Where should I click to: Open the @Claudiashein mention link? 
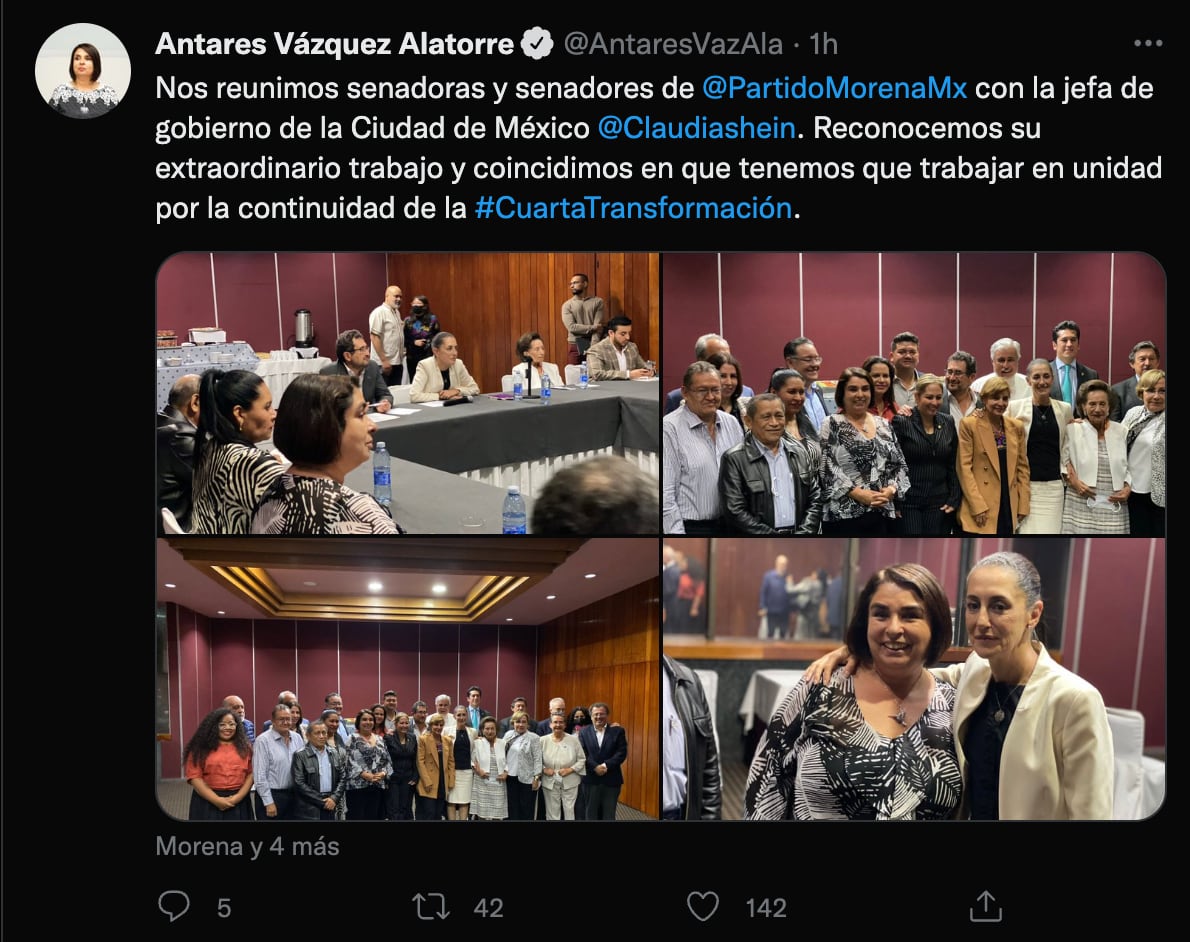click(x=696, y=128)
